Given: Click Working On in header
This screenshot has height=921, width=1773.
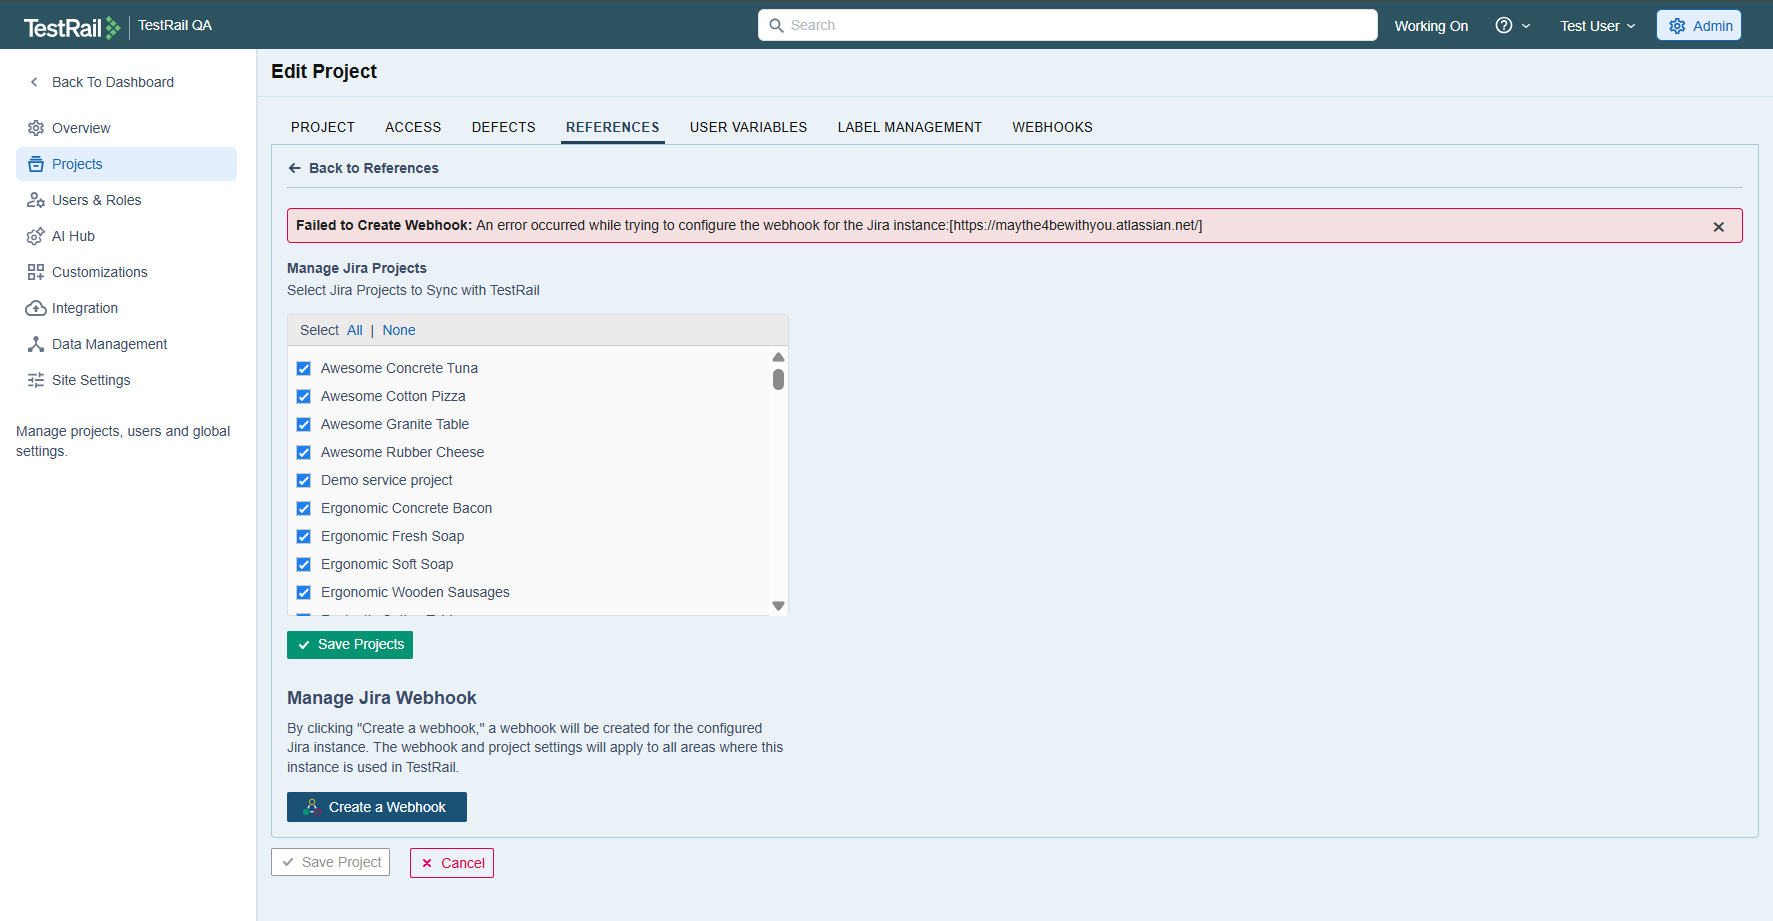Looking at the screenshot, I should pos(1431,26).
